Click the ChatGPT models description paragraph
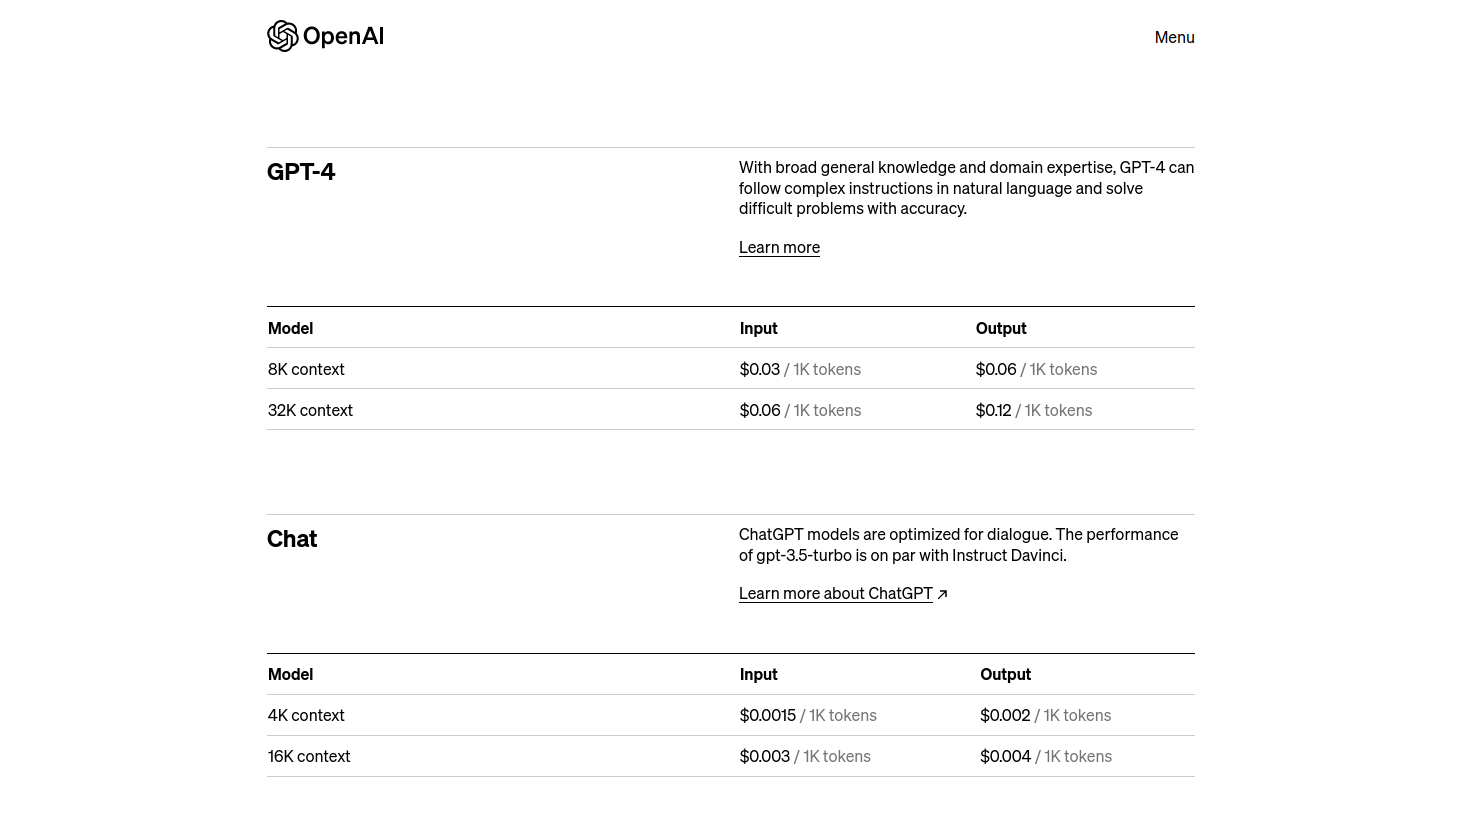The image size is (1461, 822). (958, 544)
